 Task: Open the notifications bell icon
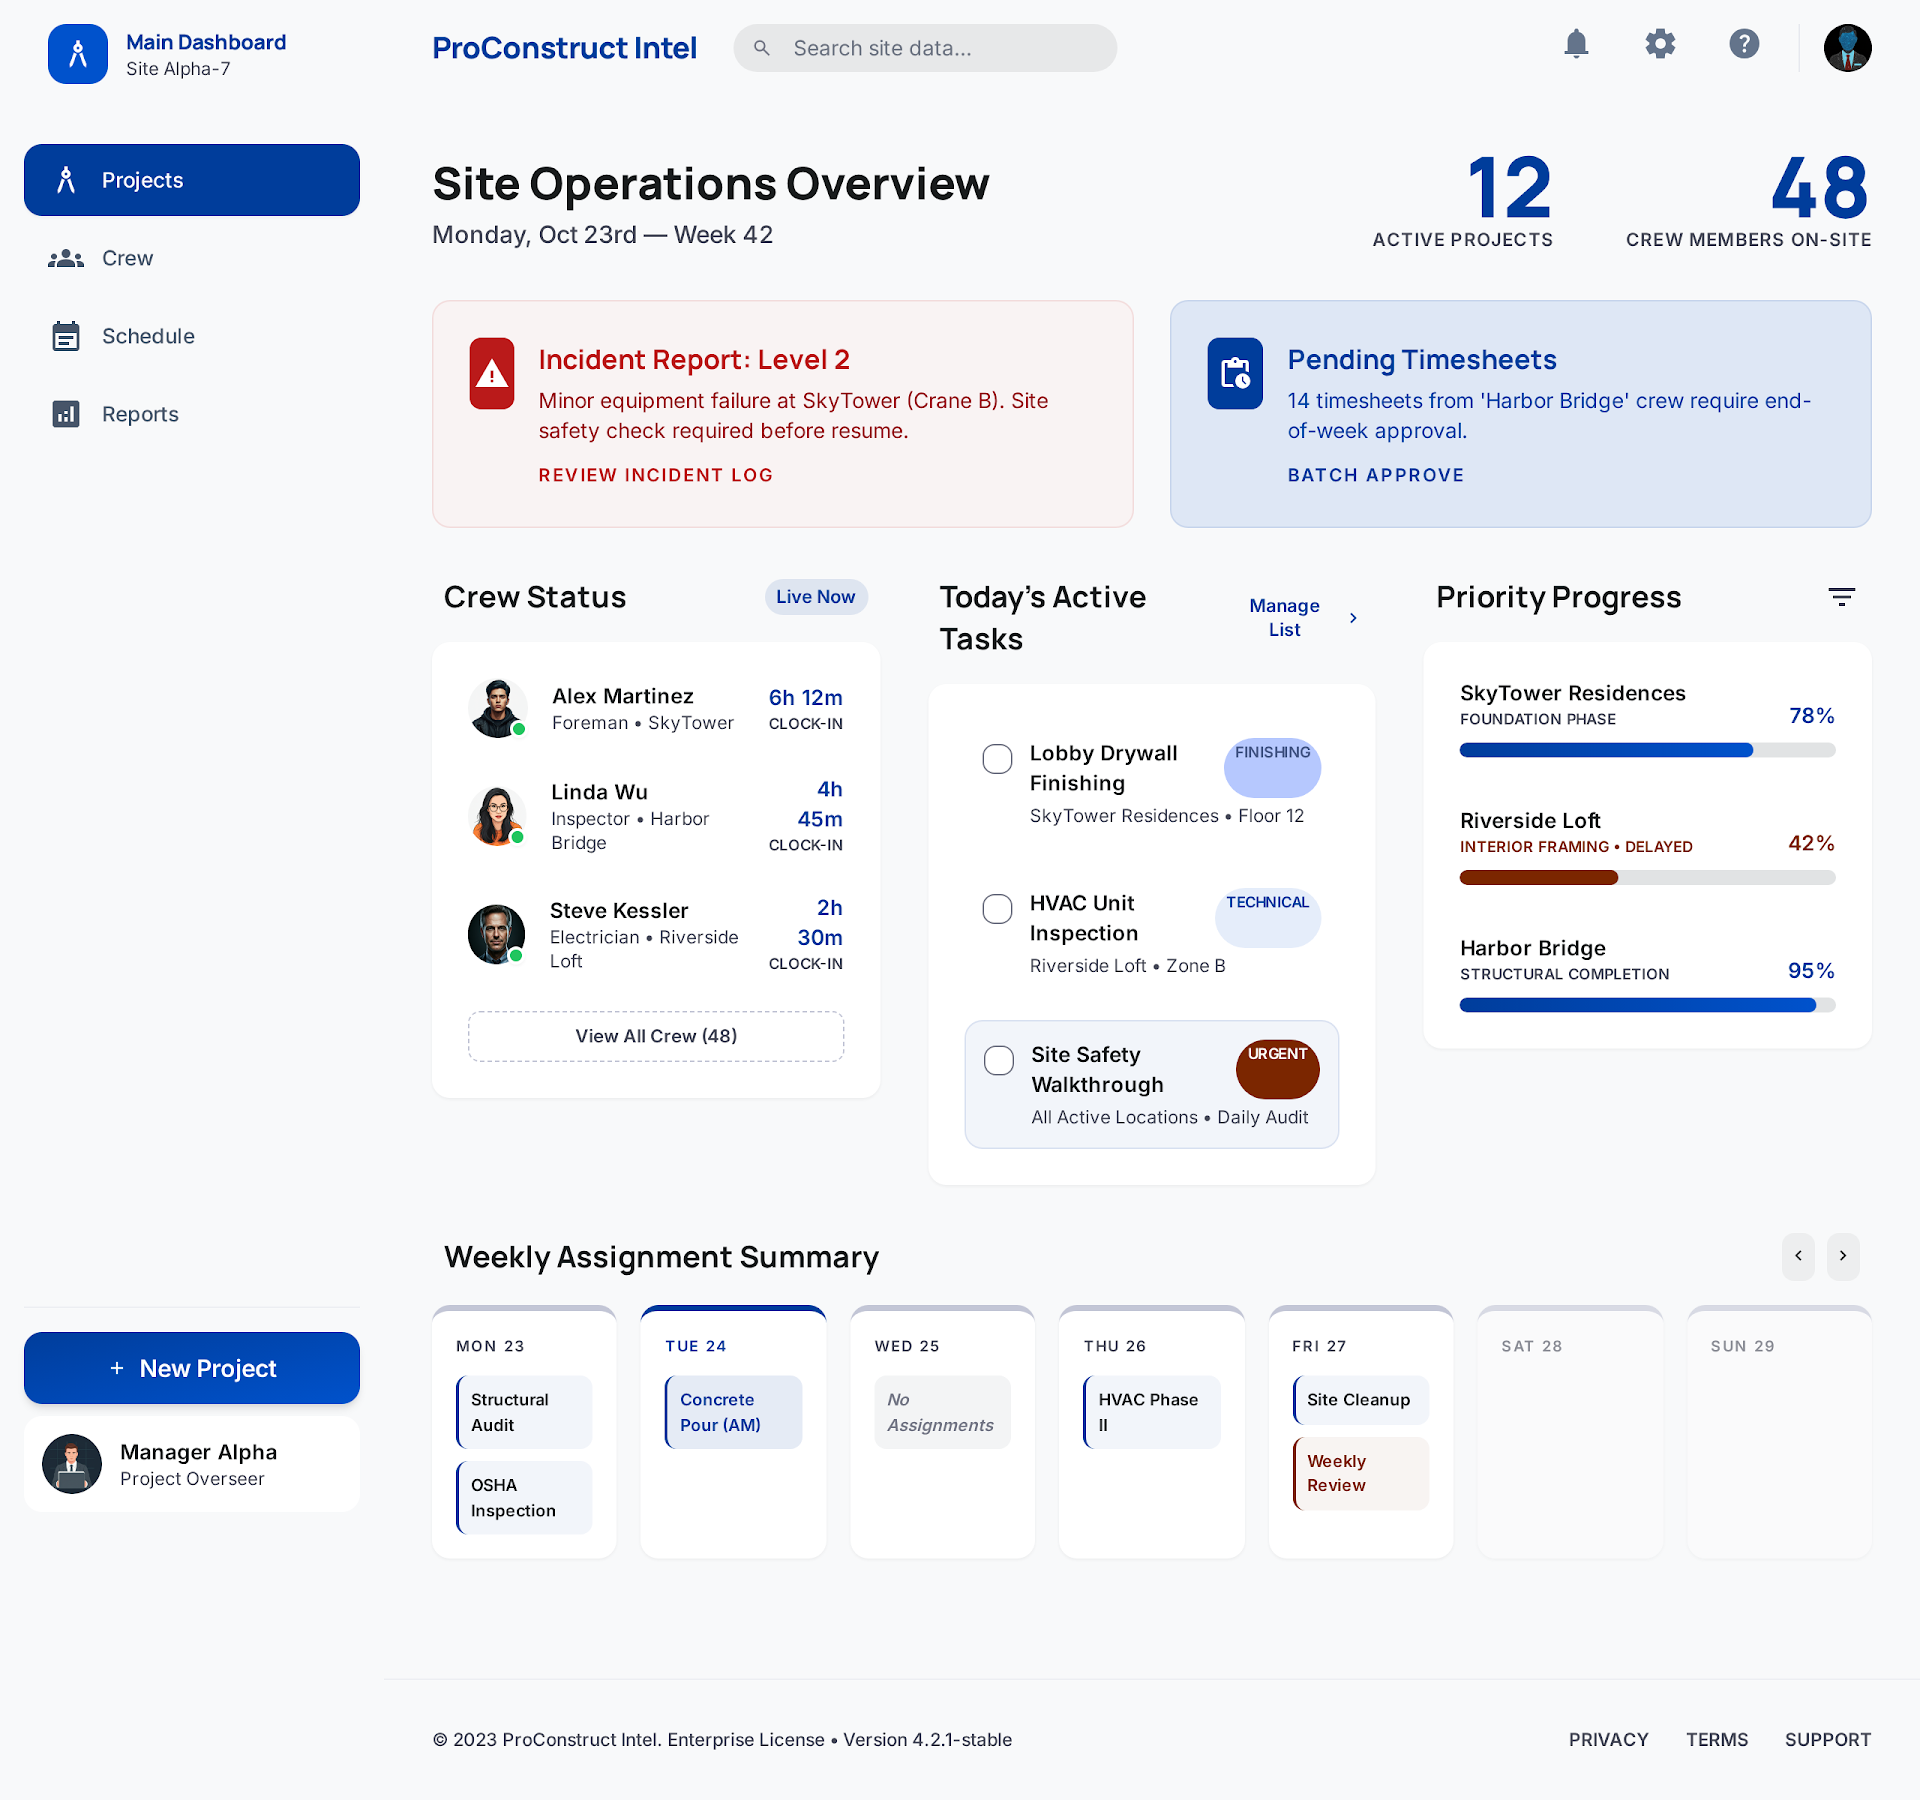pos(1576,44)
